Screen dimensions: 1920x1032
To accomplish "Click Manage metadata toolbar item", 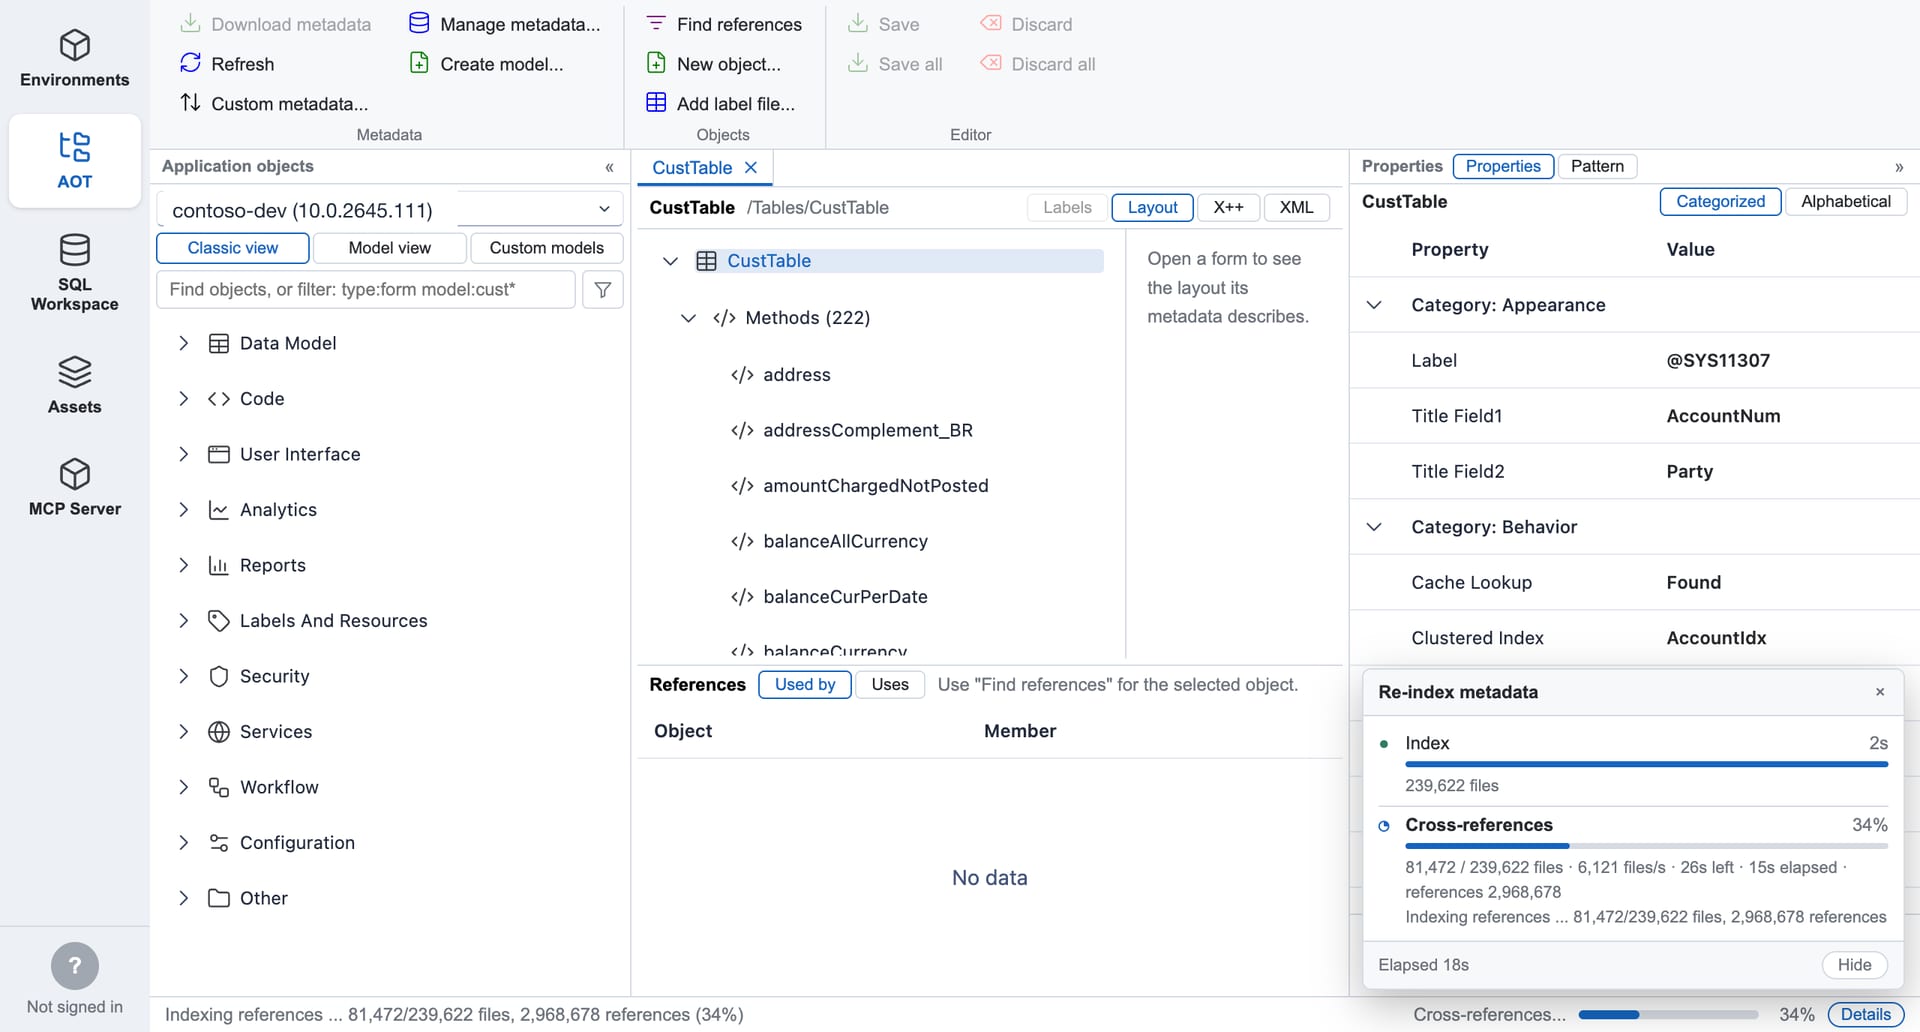I will point(505,24).
